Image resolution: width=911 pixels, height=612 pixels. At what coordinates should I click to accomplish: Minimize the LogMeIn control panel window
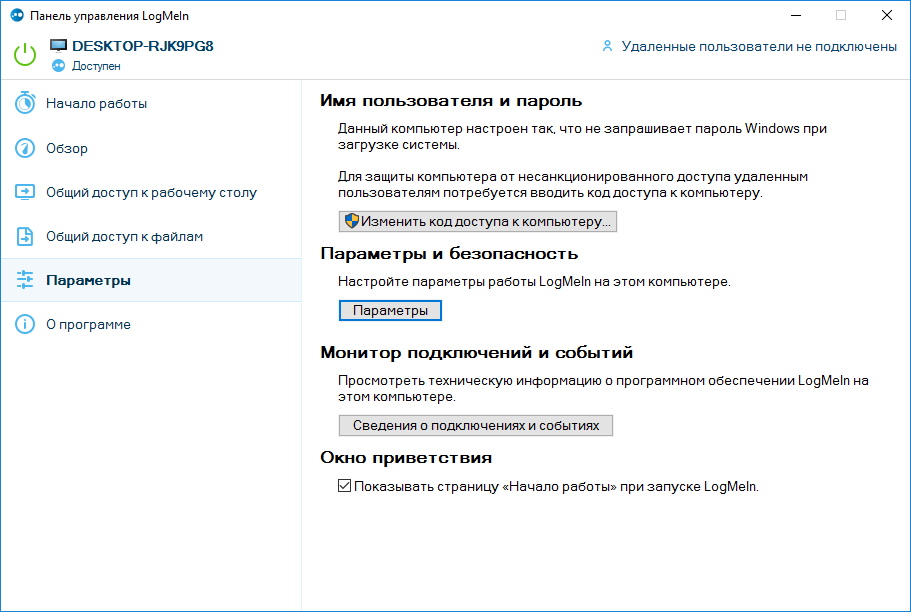click(x=796, y=15)
